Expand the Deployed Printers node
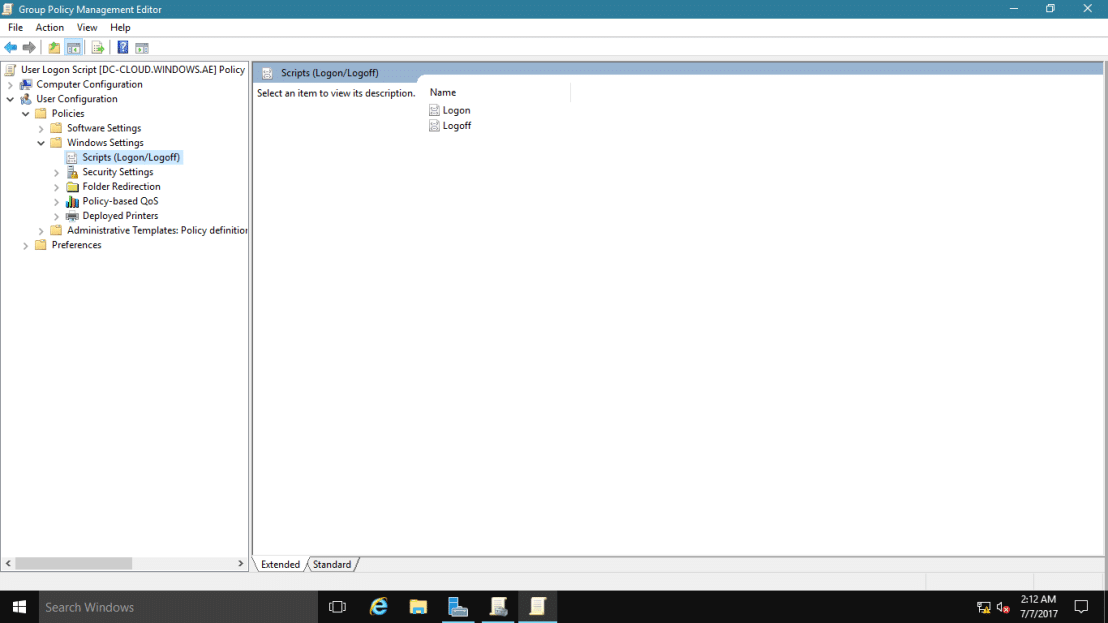 57,216
